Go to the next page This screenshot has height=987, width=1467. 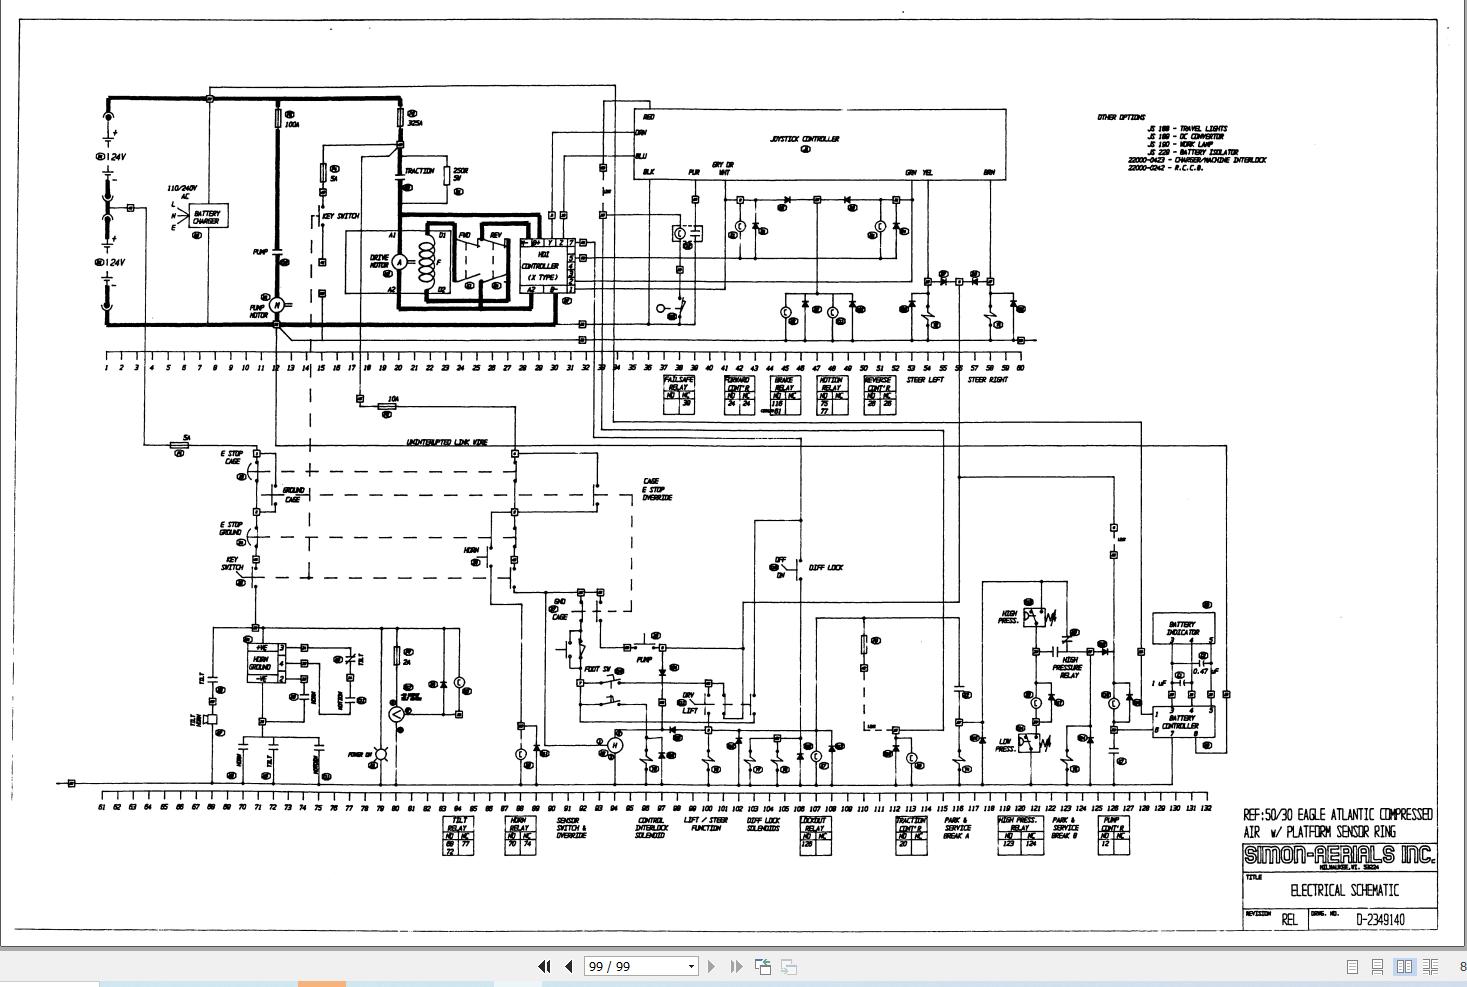pos(711,966)
